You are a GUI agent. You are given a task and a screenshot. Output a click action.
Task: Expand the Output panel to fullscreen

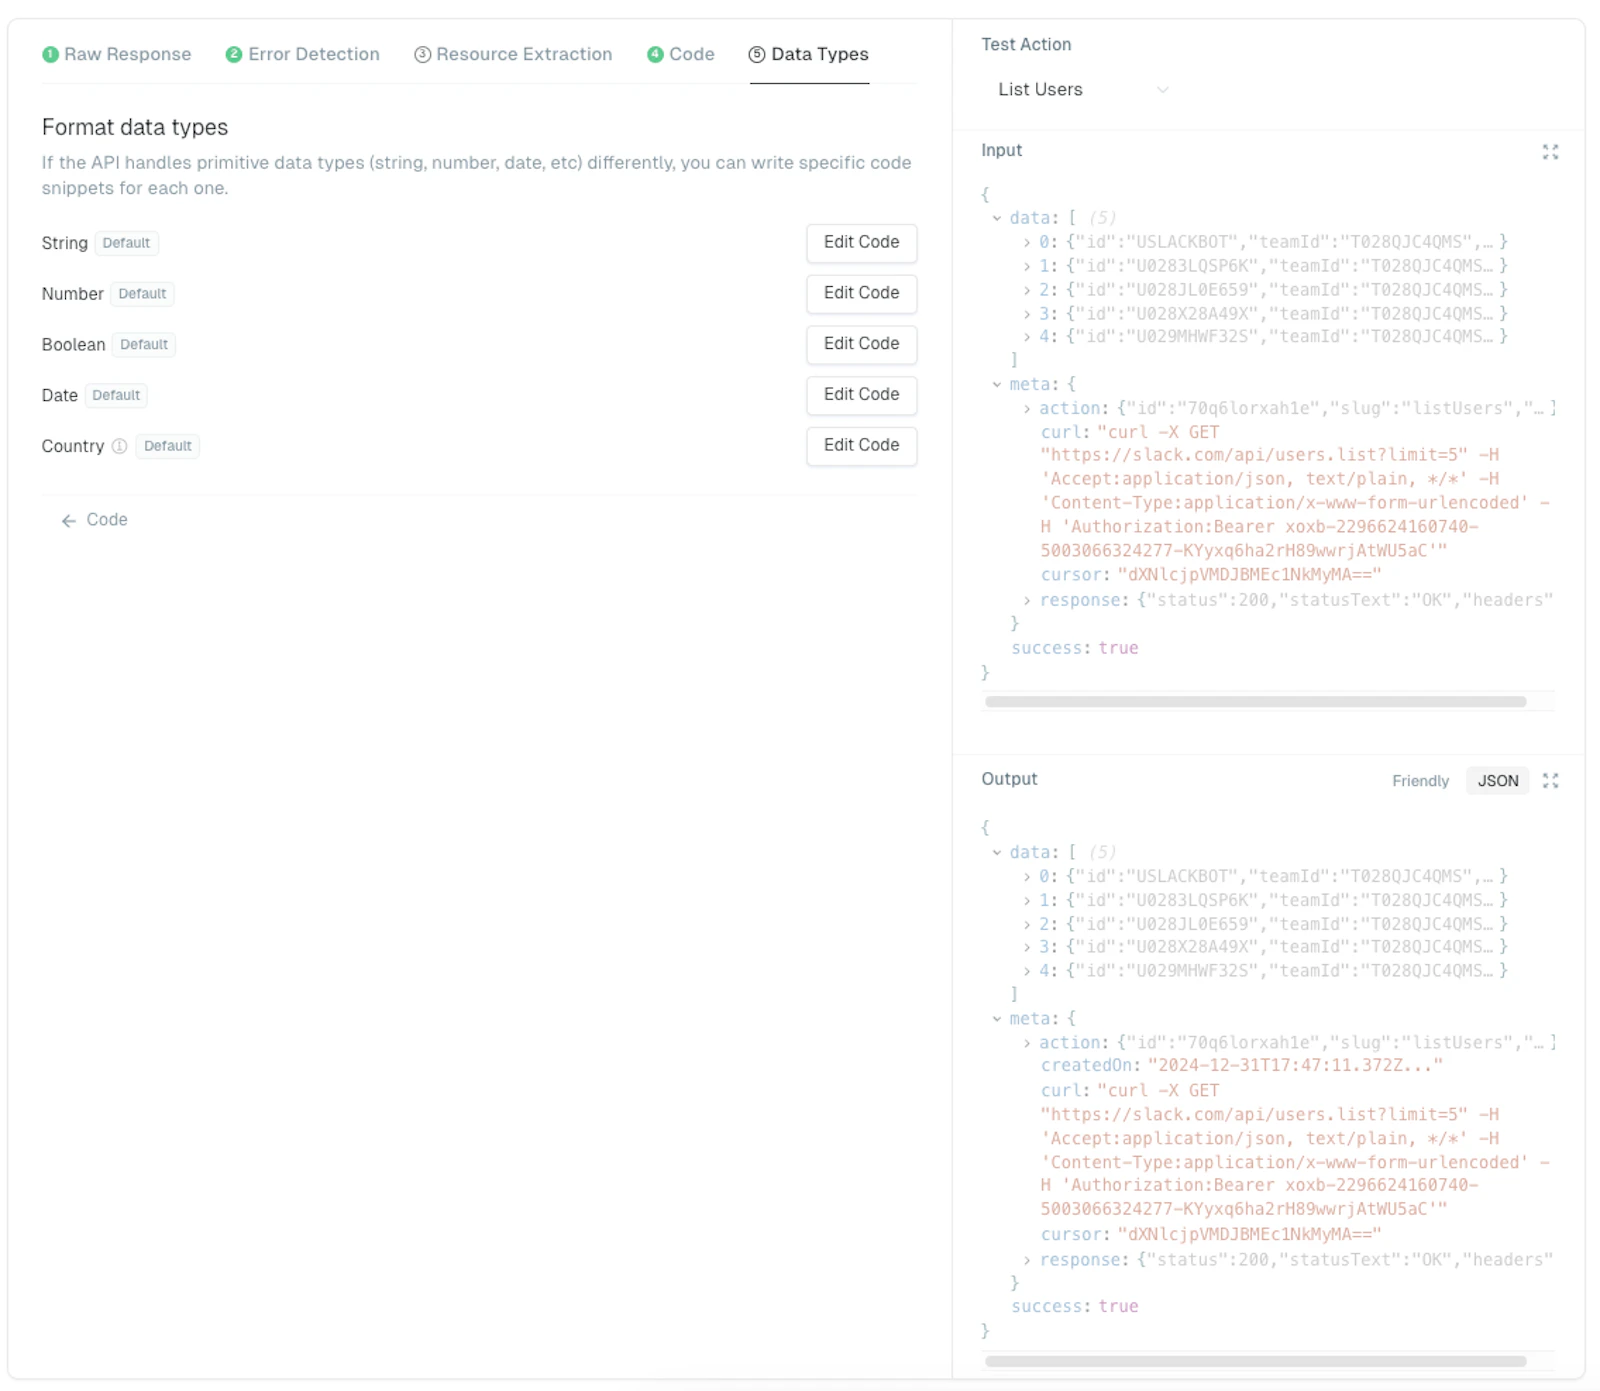point(1550,781)
